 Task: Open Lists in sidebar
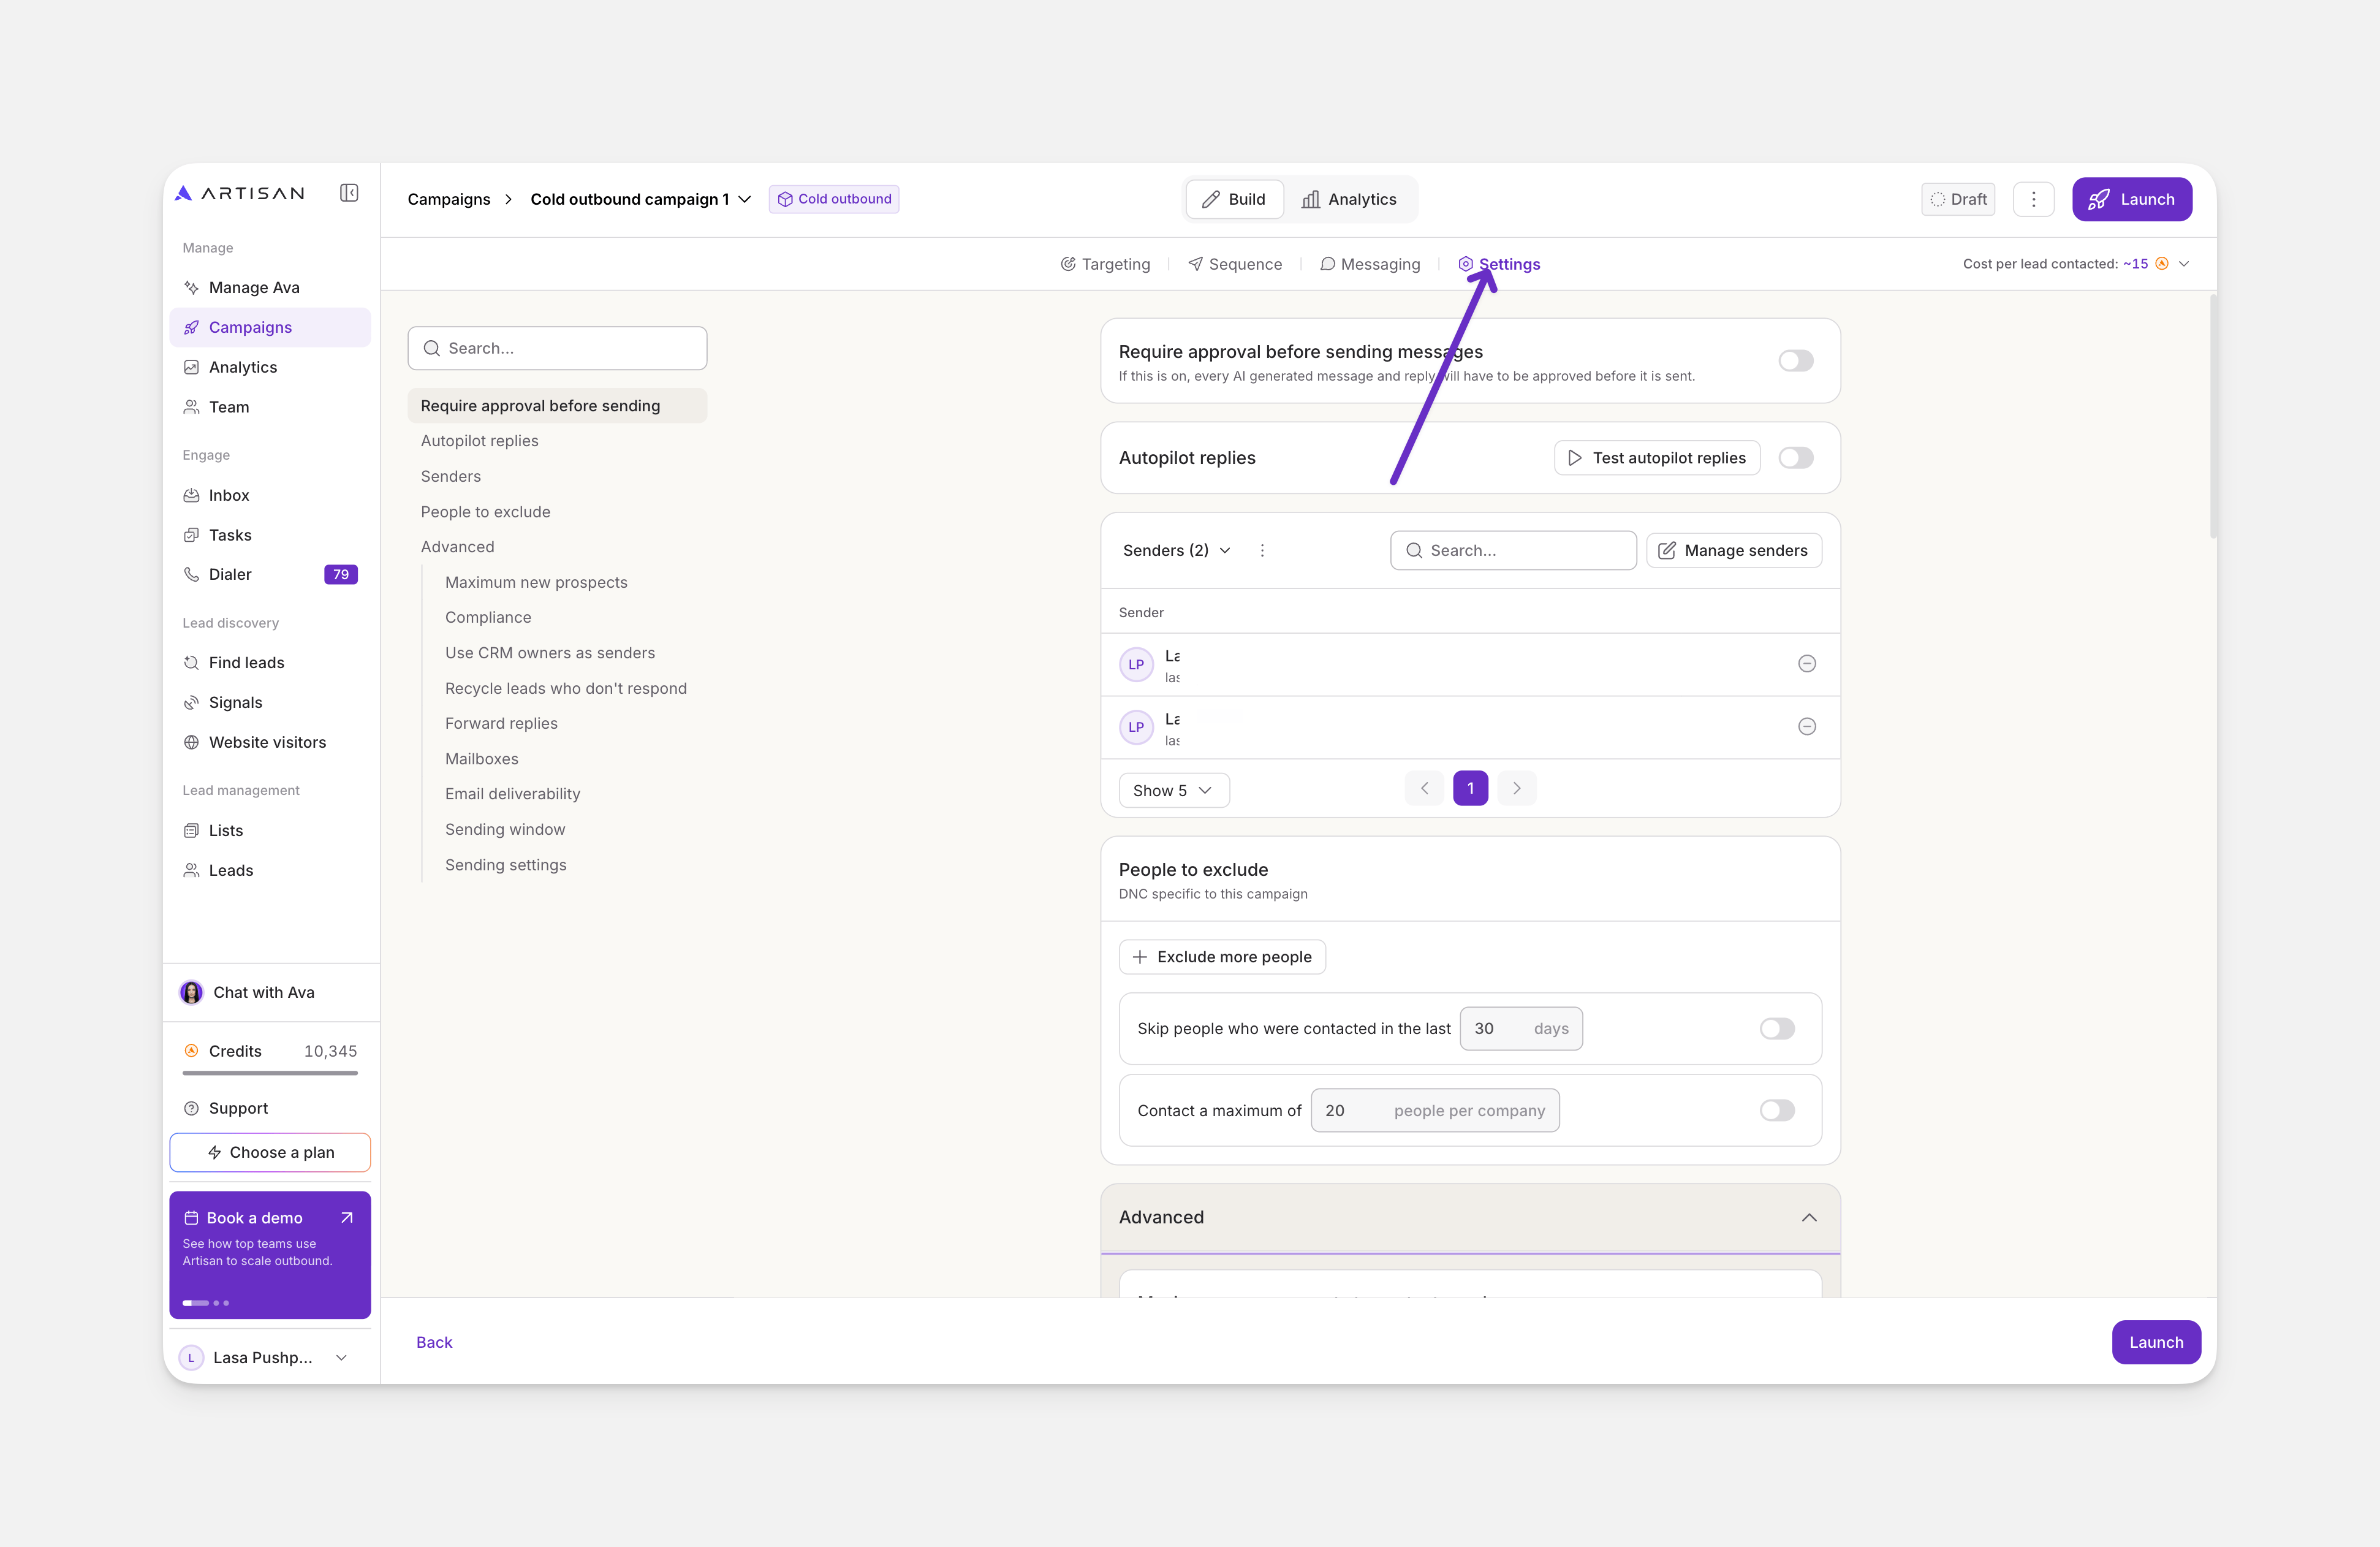(270, 831)
